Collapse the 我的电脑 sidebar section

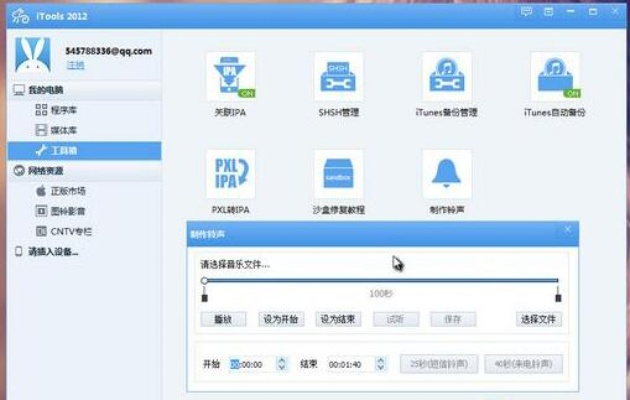point(40,90)
